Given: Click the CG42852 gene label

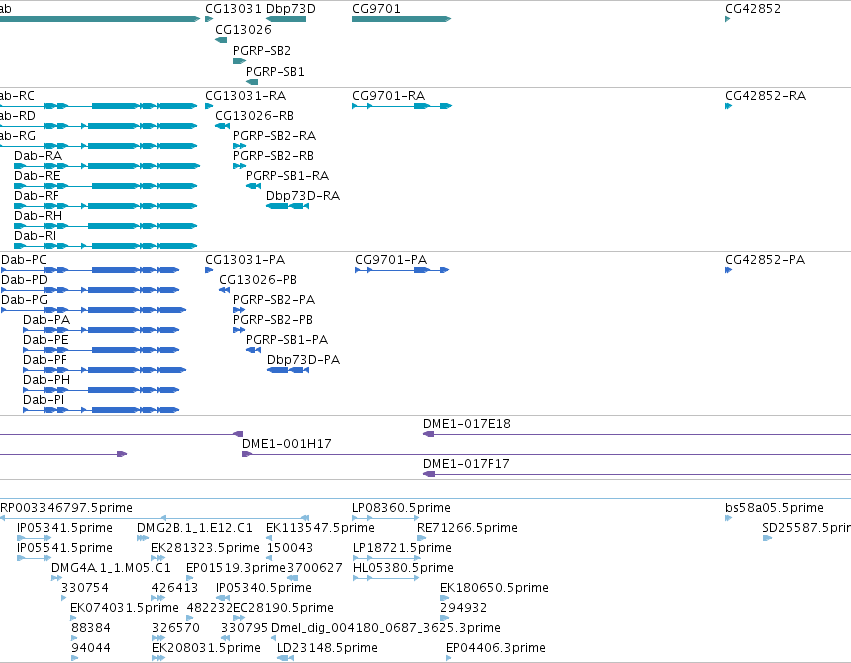Looking at the screenshot, I should coord(753,9).
